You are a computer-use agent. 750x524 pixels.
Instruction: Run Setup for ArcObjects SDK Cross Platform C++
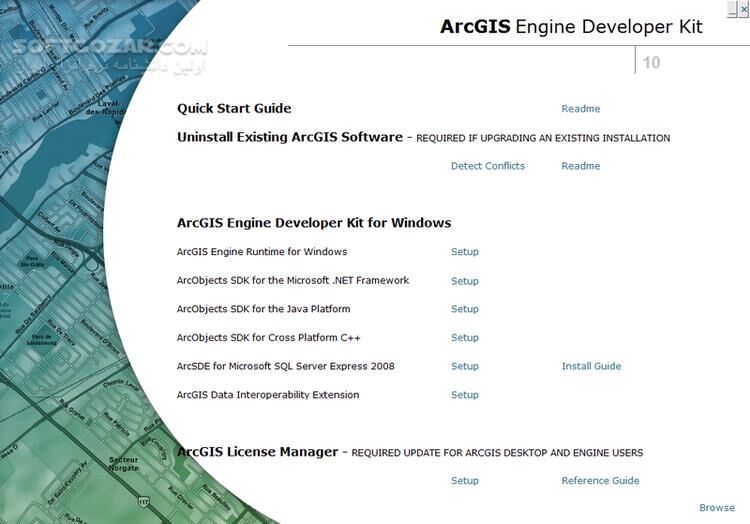click(x=464, y=338)
